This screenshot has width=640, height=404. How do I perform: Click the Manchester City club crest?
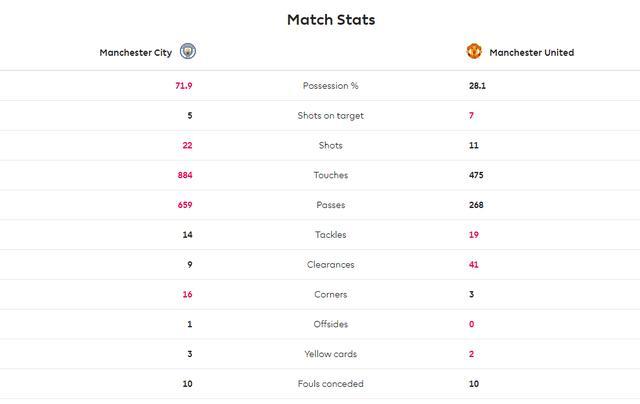pos(188,52)
